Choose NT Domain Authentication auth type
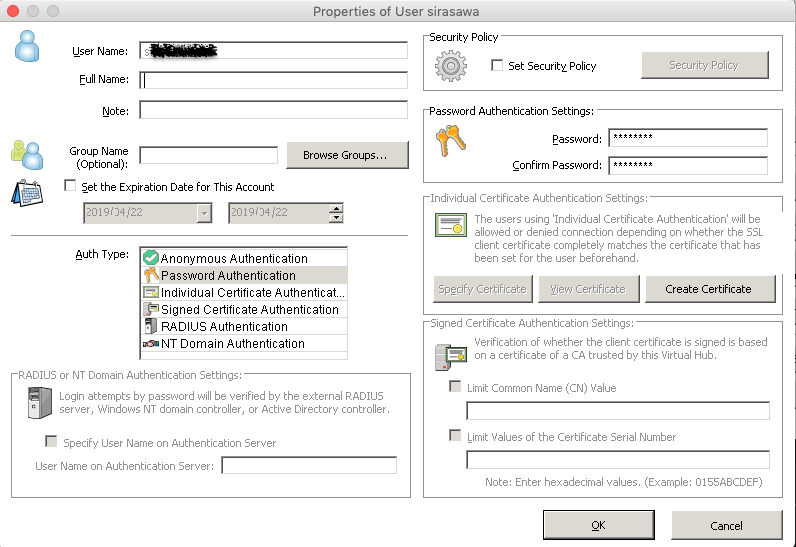 (x=232, y=343)
